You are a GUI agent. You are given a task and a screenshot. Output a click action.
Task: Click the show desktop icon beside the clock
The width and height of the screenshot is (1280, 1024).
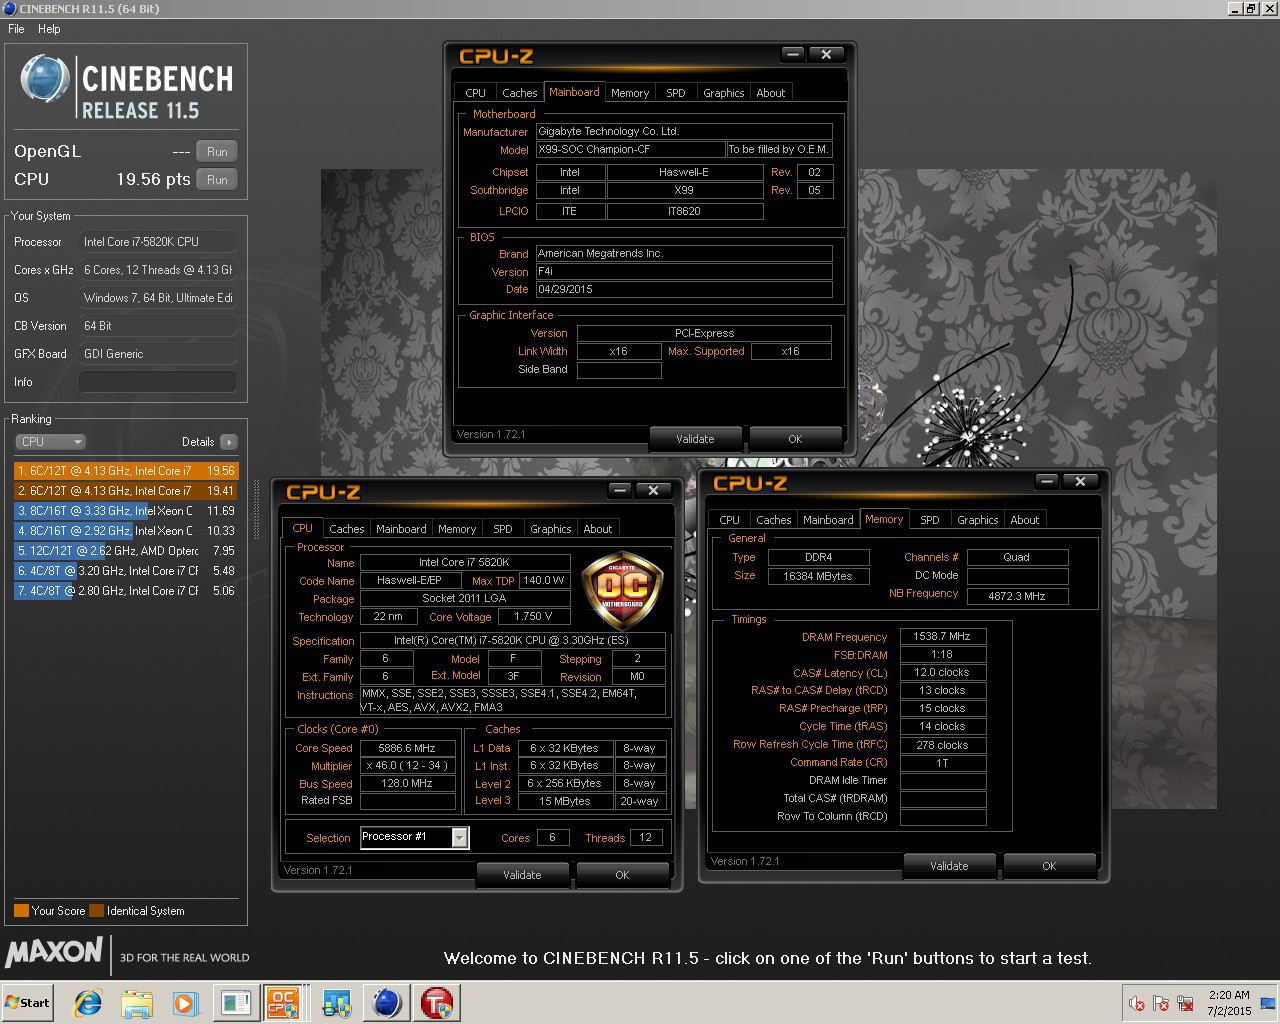point(1268,1003)
